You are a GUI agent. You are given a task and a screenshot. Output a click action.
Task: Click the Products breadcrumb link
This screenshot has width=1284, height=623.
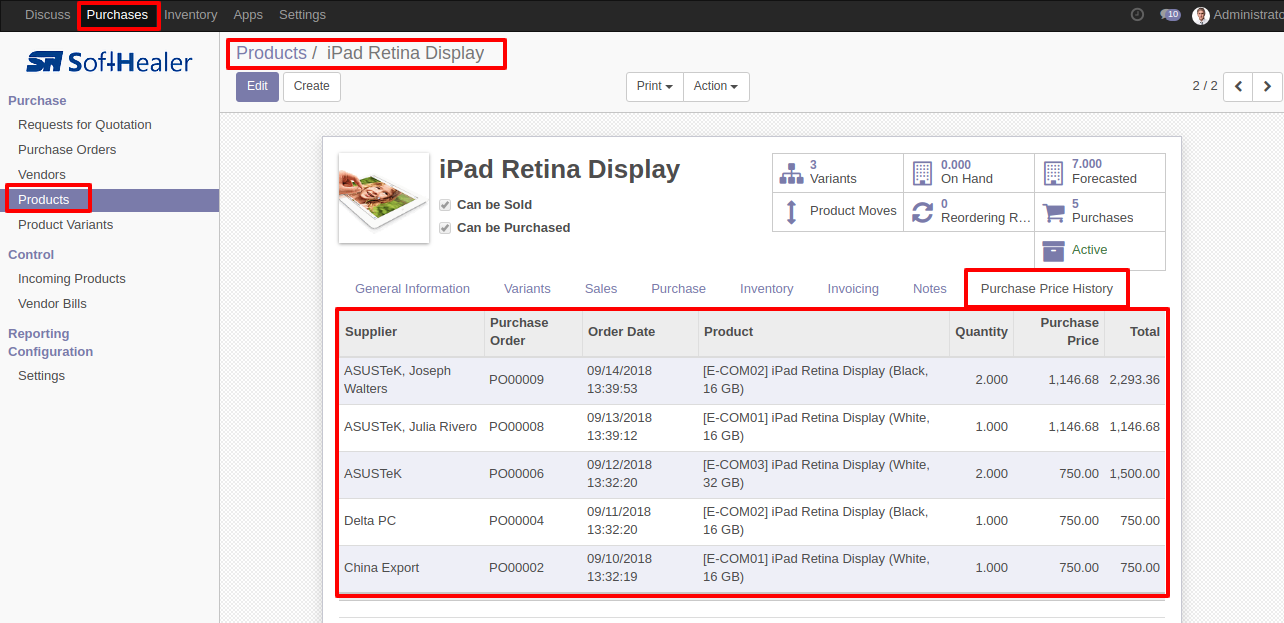(271, 53)
